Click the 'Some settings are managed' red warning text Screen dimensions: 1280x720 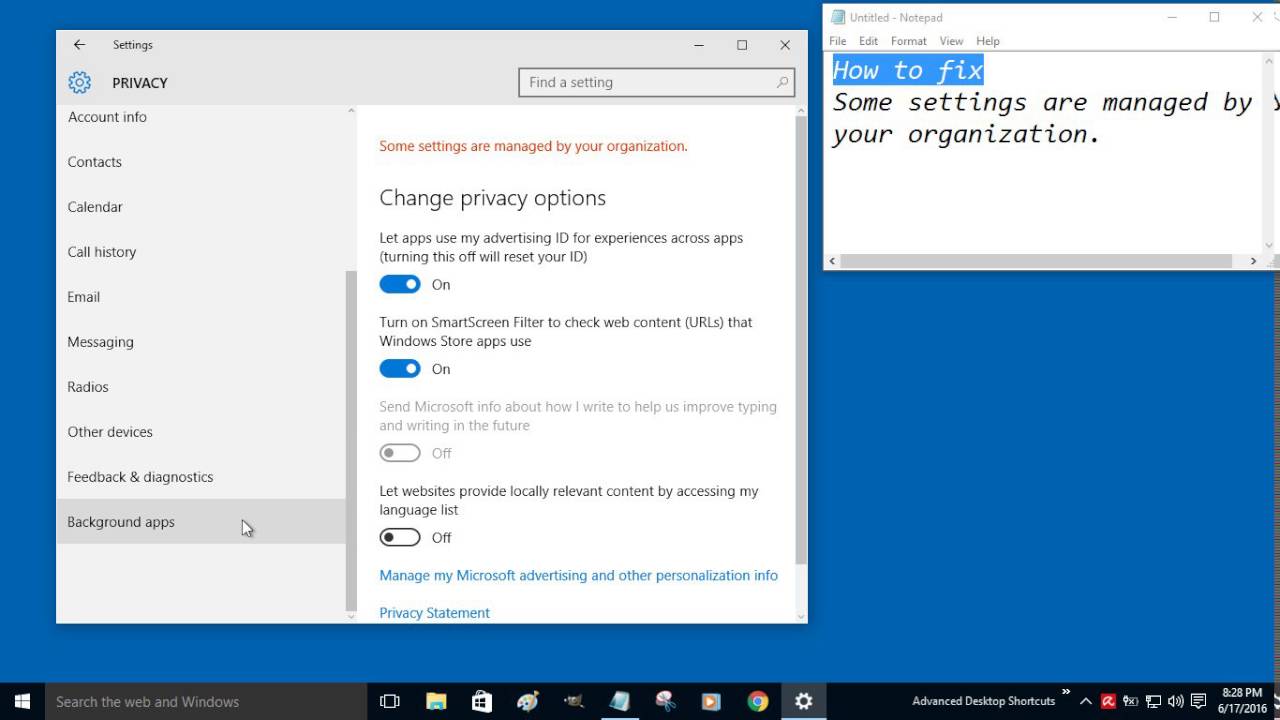click(x=533, y=146)
